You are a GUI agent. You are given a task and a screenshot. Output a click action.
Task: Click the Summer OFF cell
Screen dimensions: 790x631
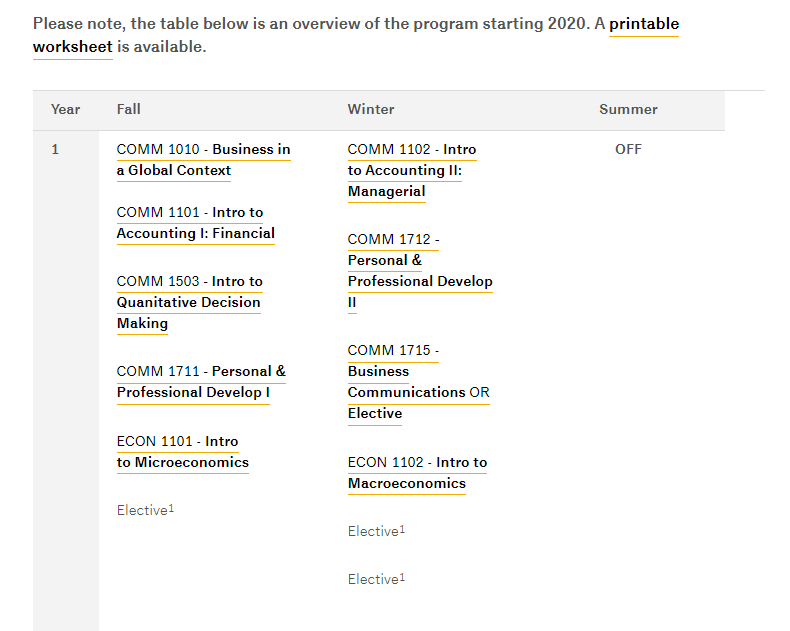tap(628, 149)
